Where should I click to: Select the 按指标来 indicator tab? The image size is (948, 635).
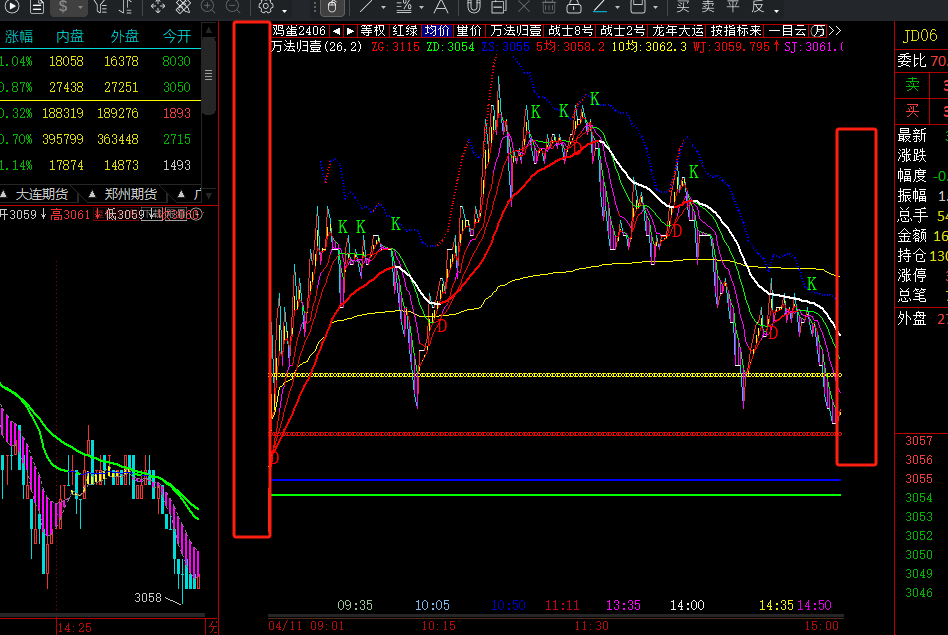[736, 31]
